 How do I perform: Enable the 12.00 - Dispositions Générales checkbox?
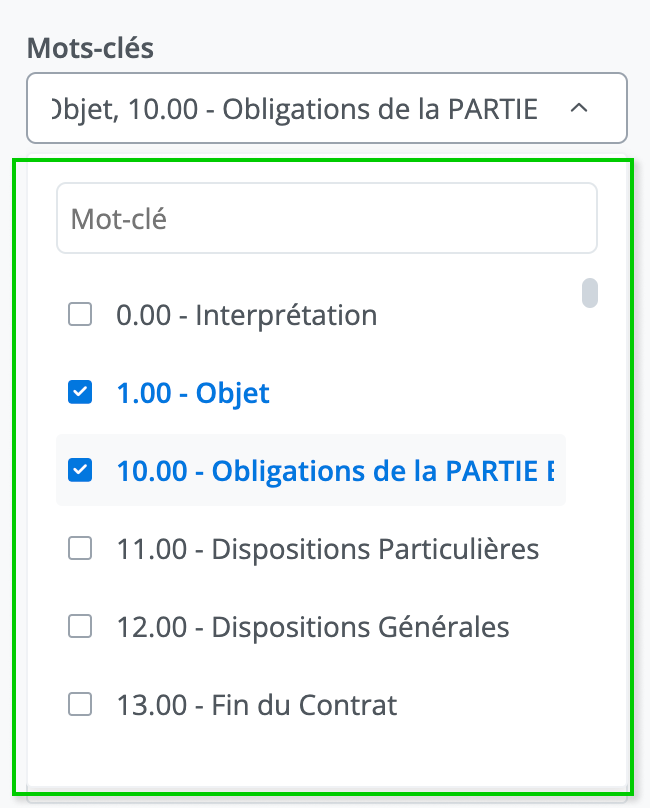point(80,627)
